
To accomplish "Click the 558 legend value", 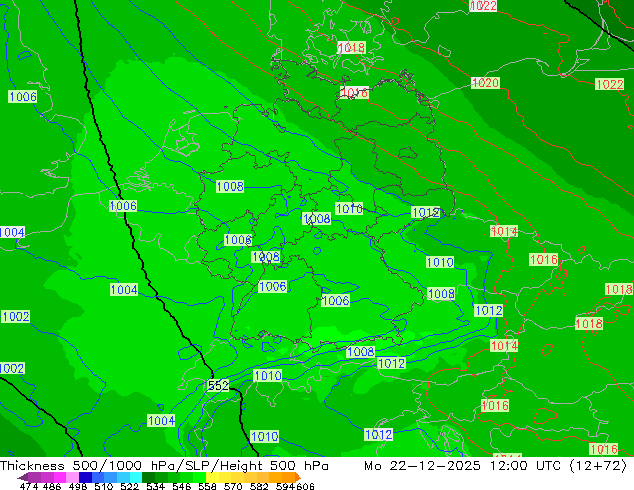I will point(207,486).
